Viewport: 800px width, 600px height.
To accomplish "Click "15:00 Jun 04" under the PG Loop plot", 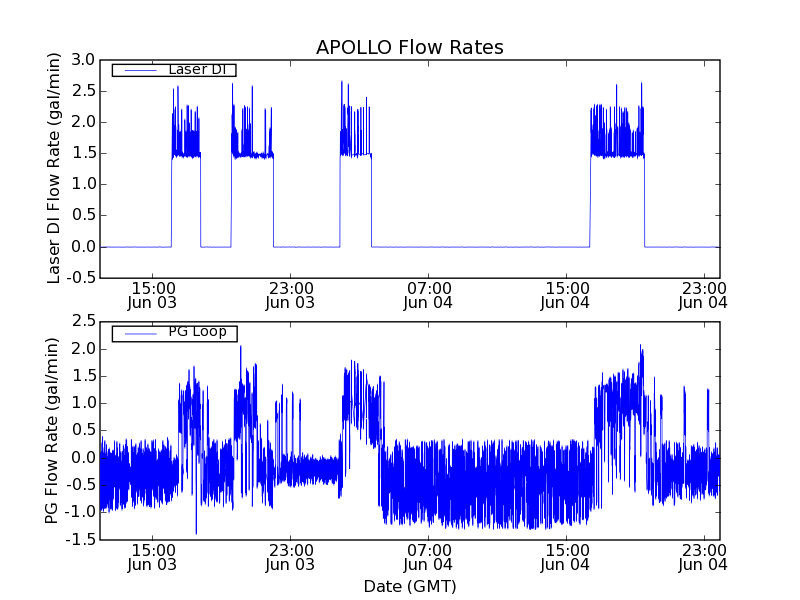I will tap(565, 558).
